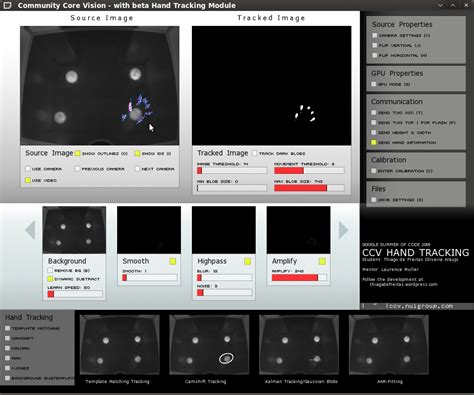474x395 pixels.
Task: Check Enter Calibration checkbox
Action: [x=374, y=171]
